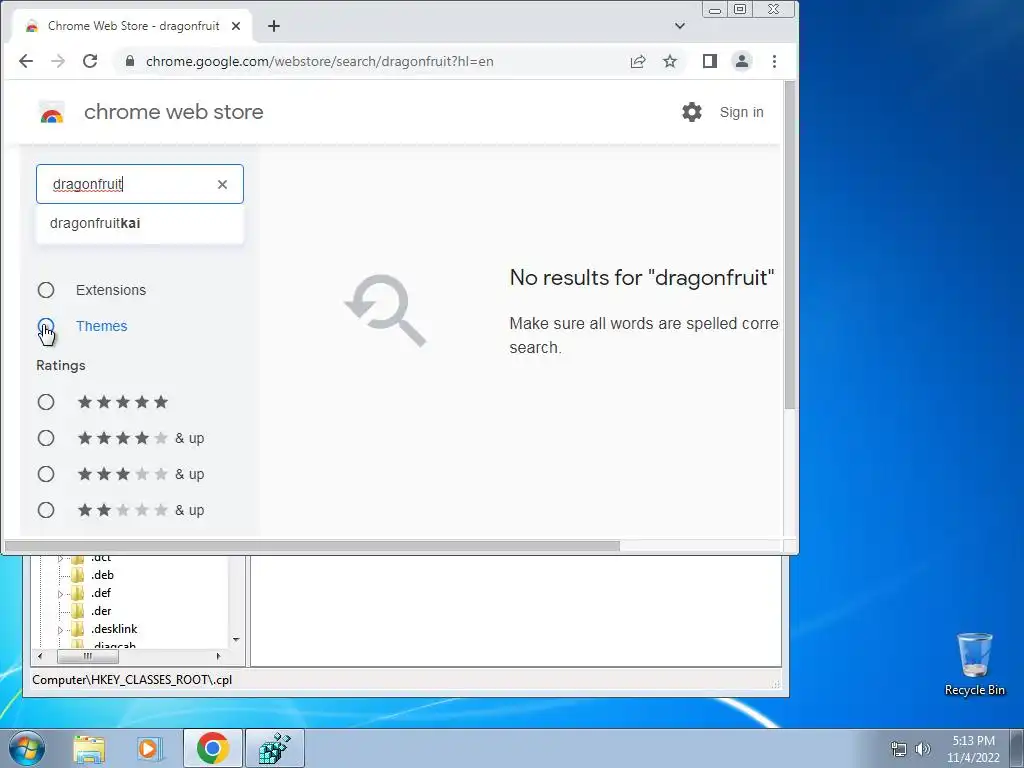Image resolution: width=1024 pixels, height=768 pixels.
Task: Toggle the Chrome side panel
Action: (710, 61)
